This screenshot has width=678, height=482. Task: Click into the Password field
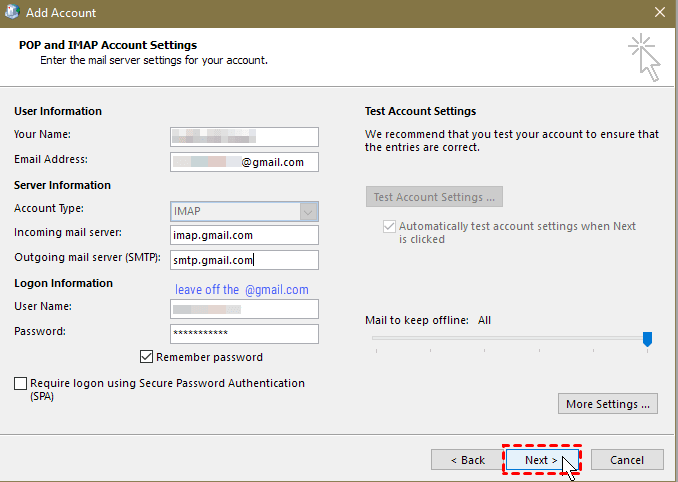(x=244, y=333)
